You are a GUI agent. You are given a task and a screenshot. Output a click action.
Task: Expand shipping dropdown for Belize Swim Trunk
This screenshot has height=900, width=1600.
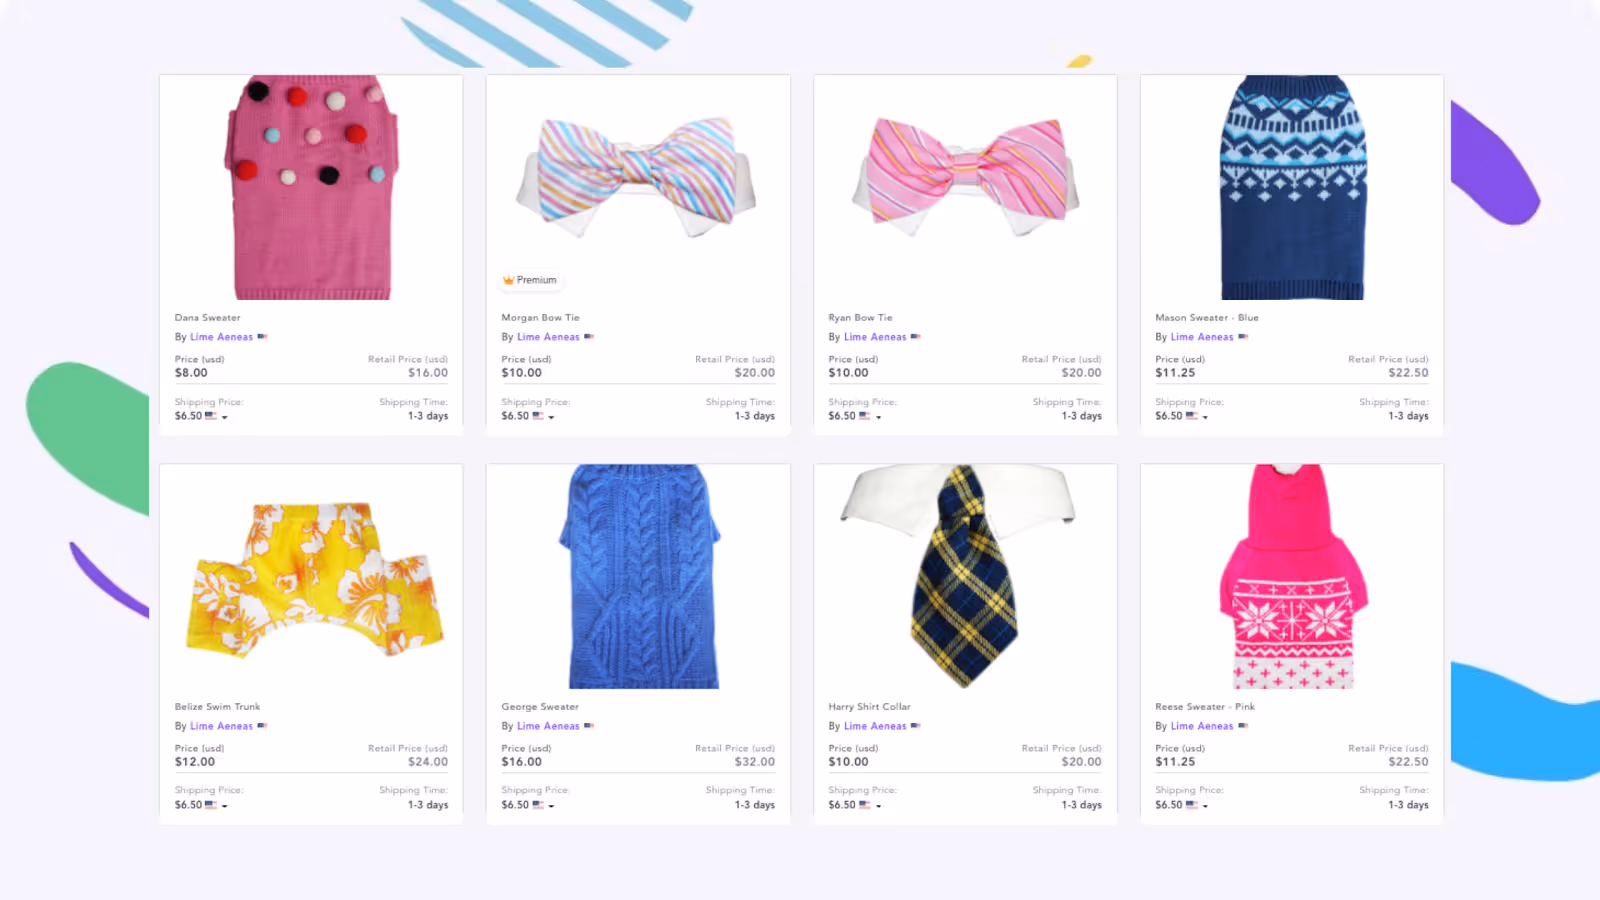225,806
